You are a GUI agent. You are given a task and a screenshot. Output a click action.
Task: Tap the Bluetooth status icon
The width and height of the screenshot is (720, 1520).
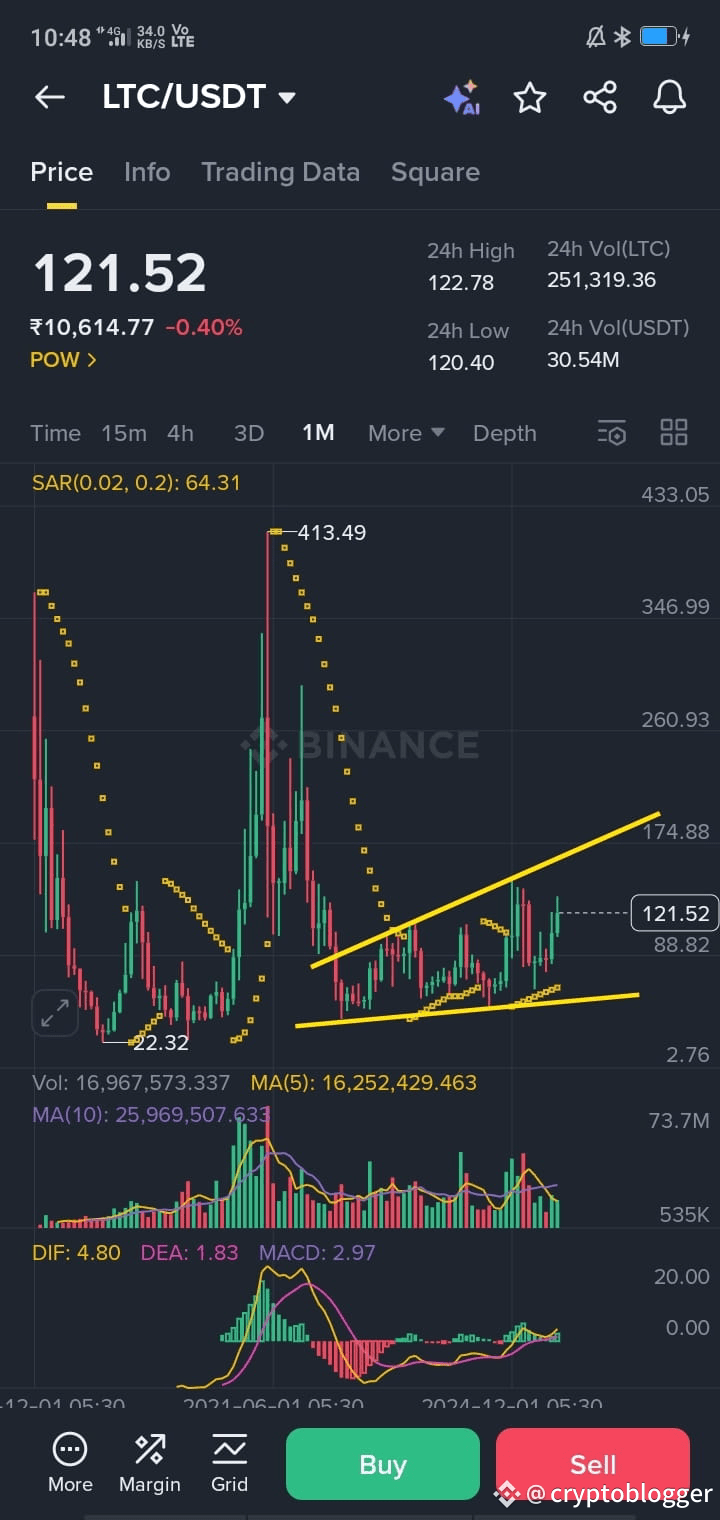(622, 37)
